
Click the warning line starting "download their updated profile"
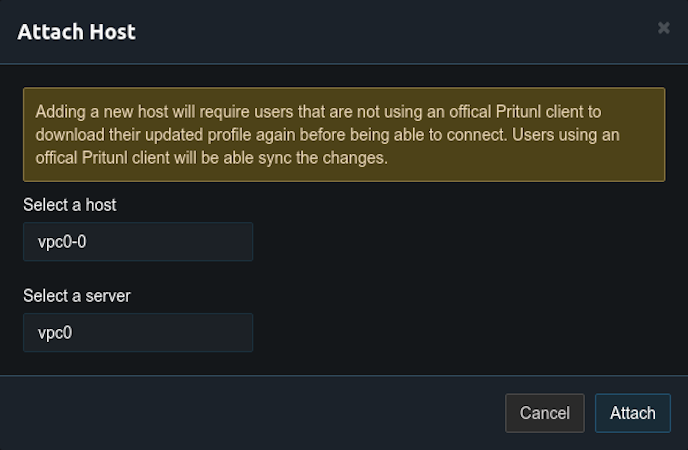327,134
